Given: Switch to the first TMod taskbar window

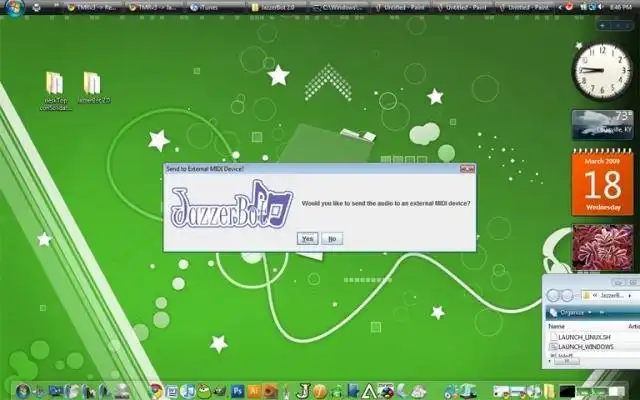Looking at the screenshot, I should pos(91,7).
